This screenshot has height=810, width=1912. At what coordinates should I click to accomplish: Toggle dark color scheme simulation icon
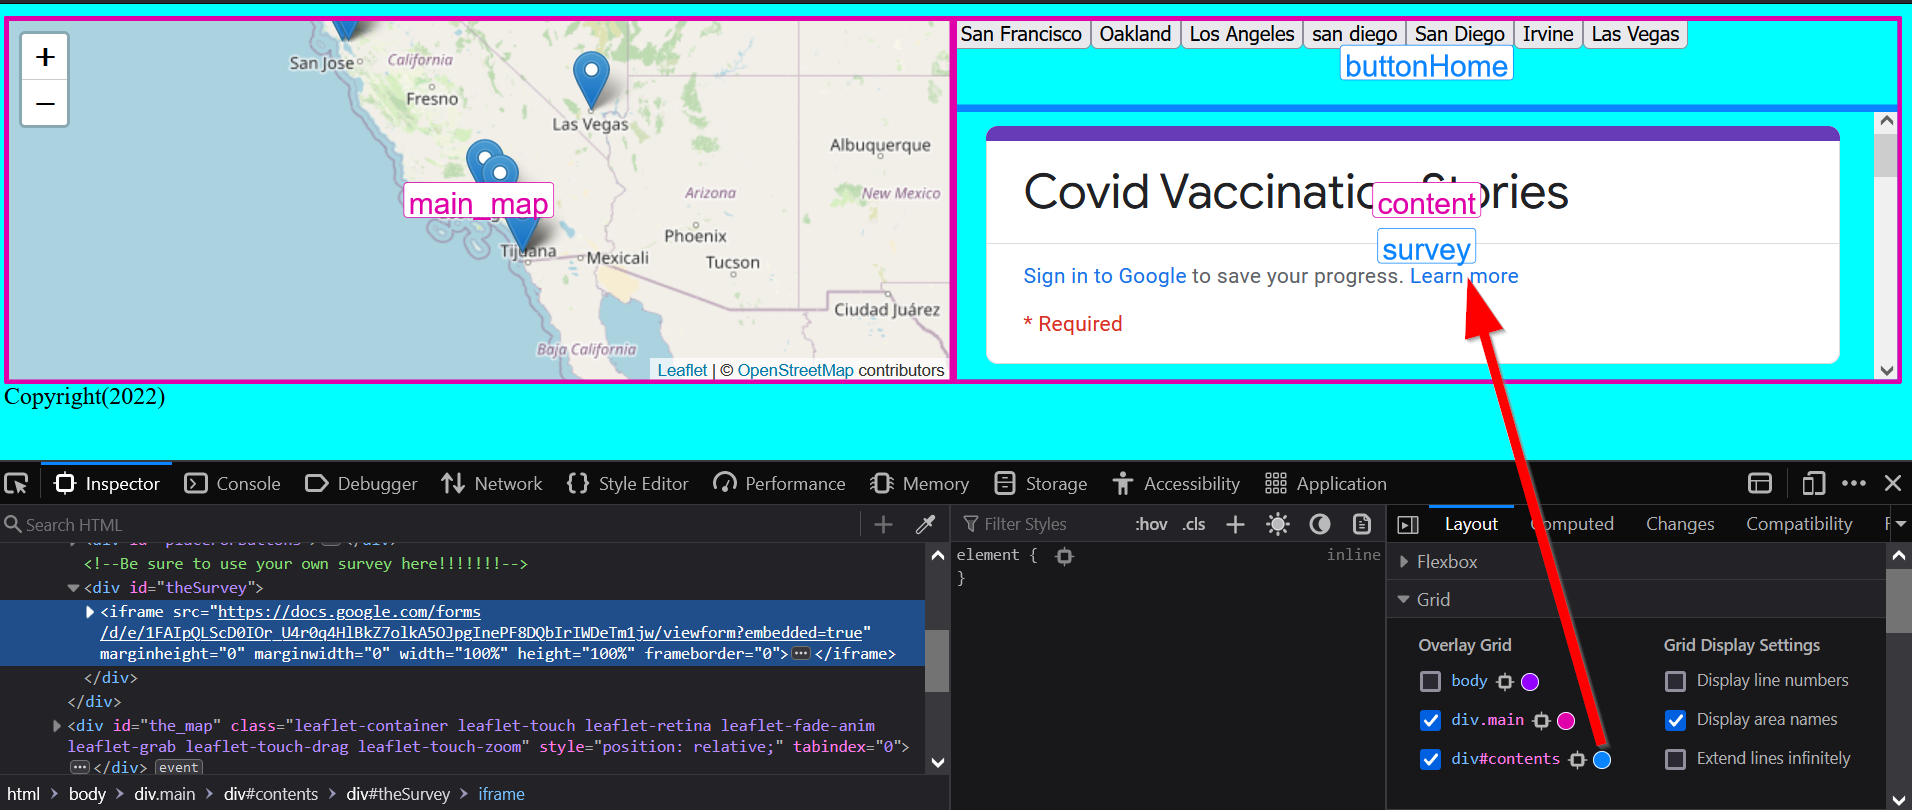coord(1320,524)
